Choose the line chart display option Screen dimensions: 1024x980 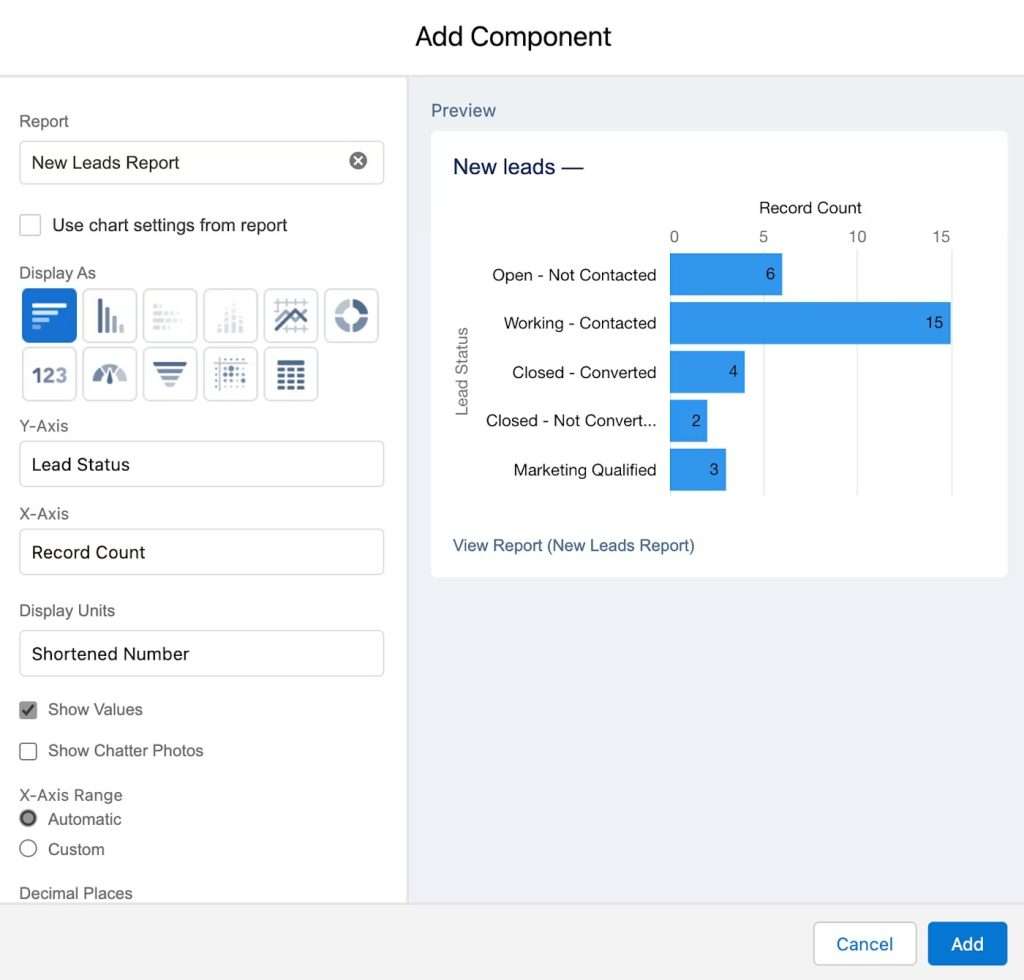click(290, 315)
